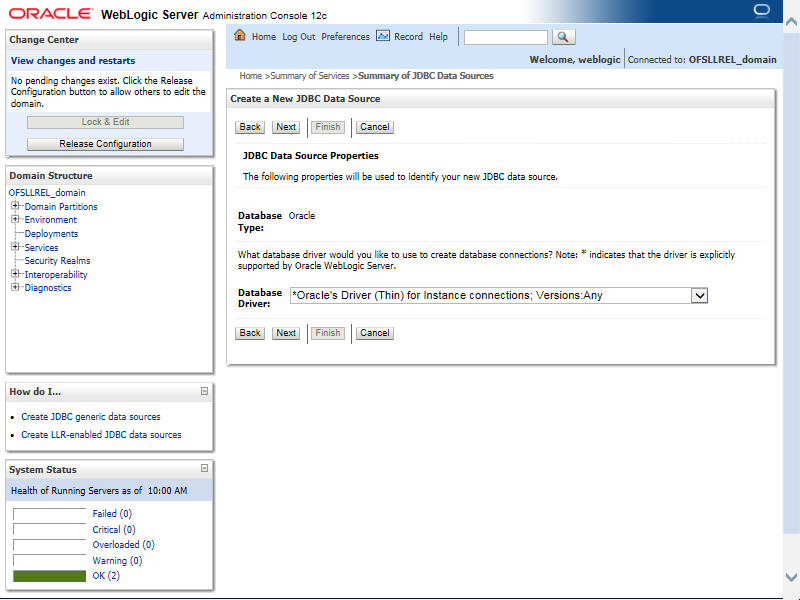Open the Database Driver dropdown
The width and height of the screenshot is (800, 600).
pyautogui.click(x=699, y=295)
